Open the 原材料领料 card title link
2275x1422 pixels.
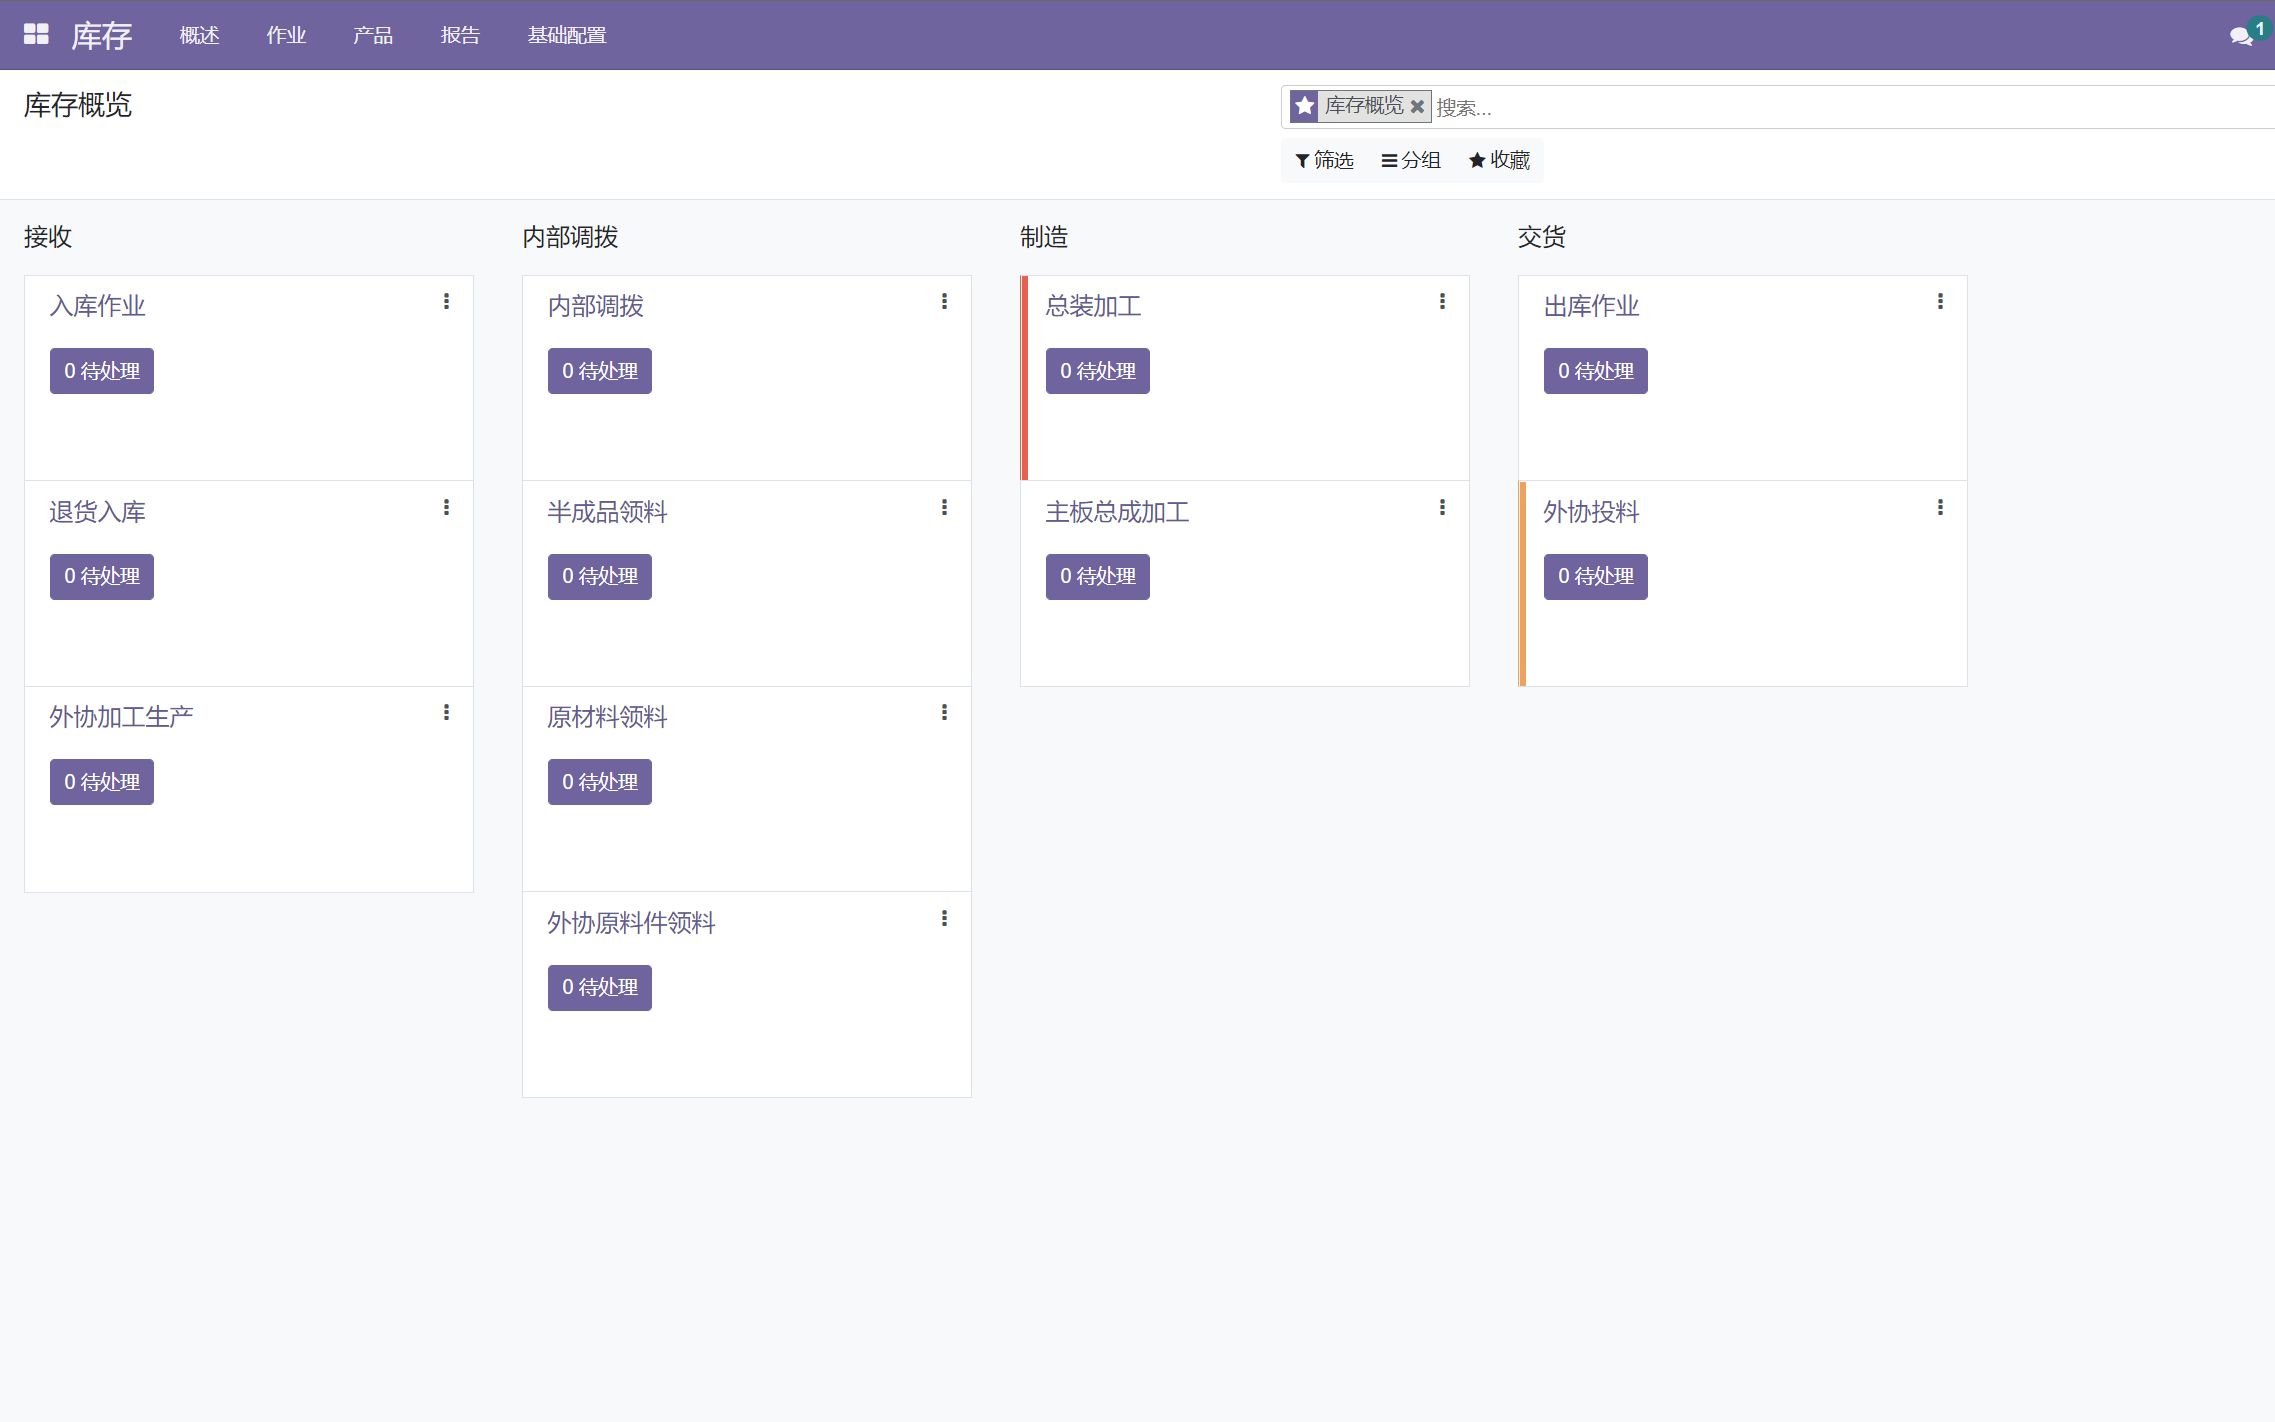click(607, 717)
